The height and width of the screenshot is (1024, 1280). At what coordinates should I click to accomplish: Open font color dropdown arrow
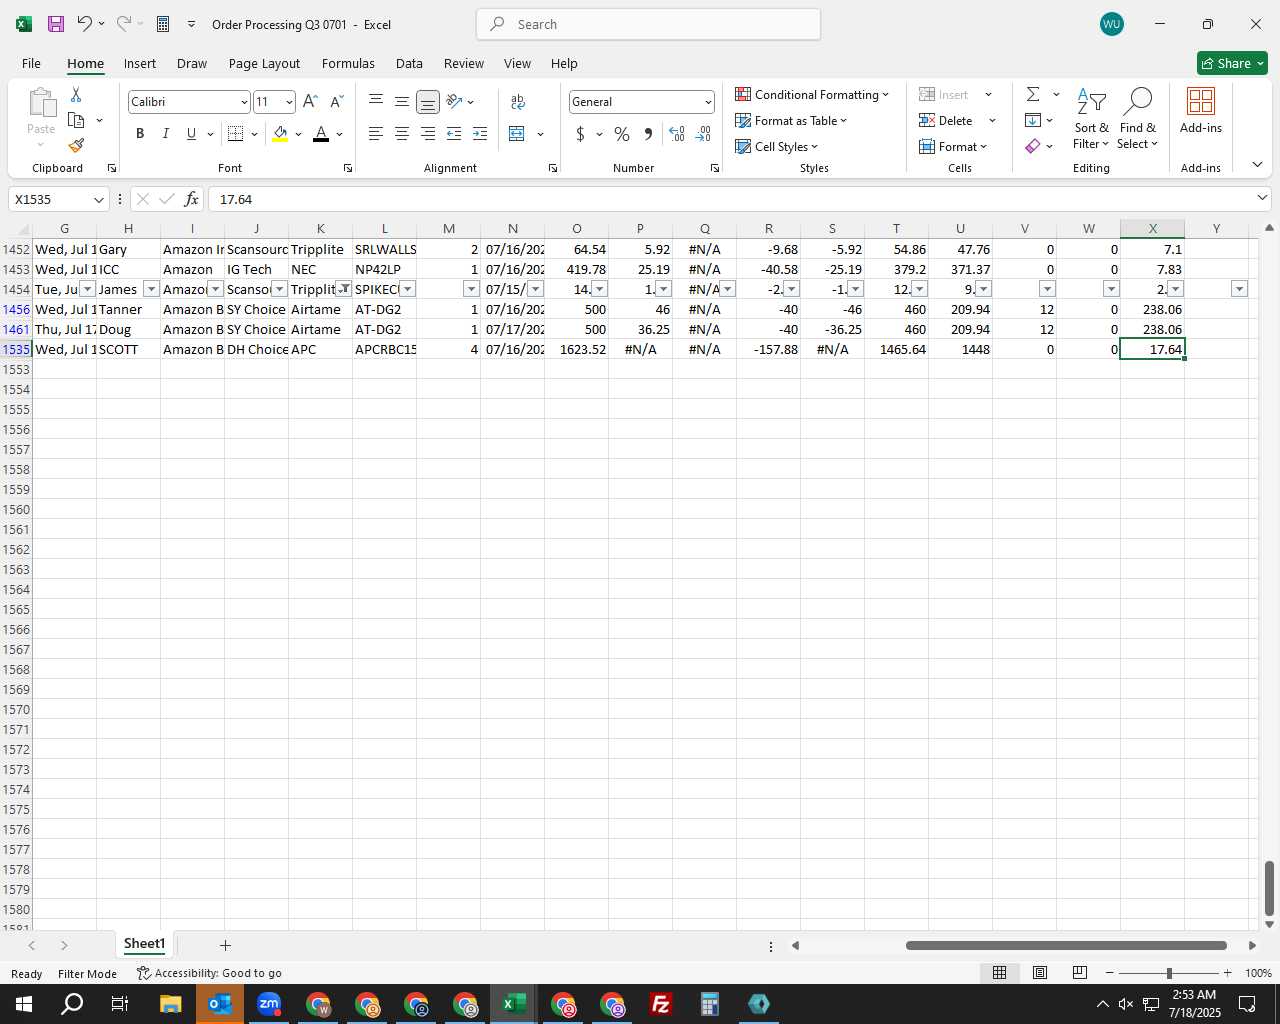pos(339,133)
